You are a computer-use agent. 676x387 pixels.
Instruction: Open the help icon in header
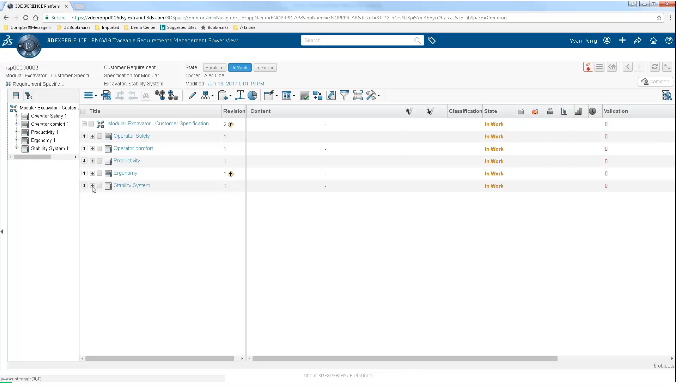669,41
